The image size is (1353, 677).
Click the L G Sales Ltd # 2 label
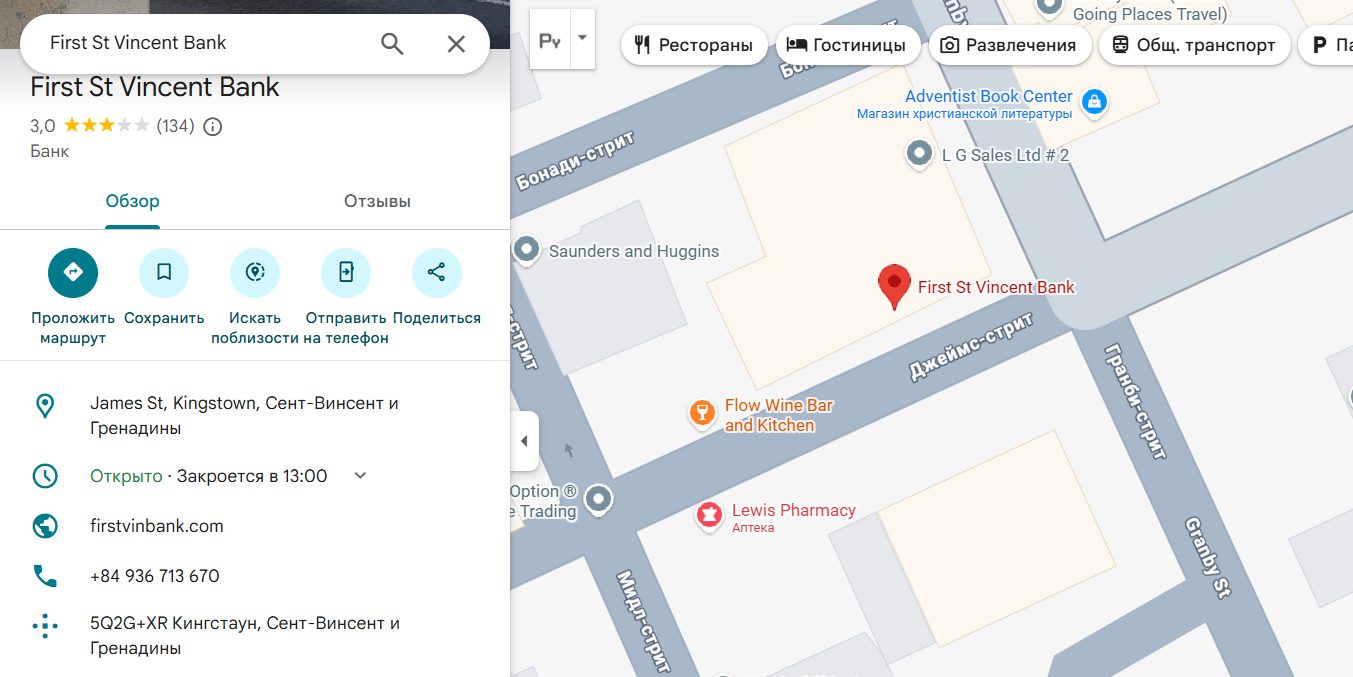[x=1005, y=155]
